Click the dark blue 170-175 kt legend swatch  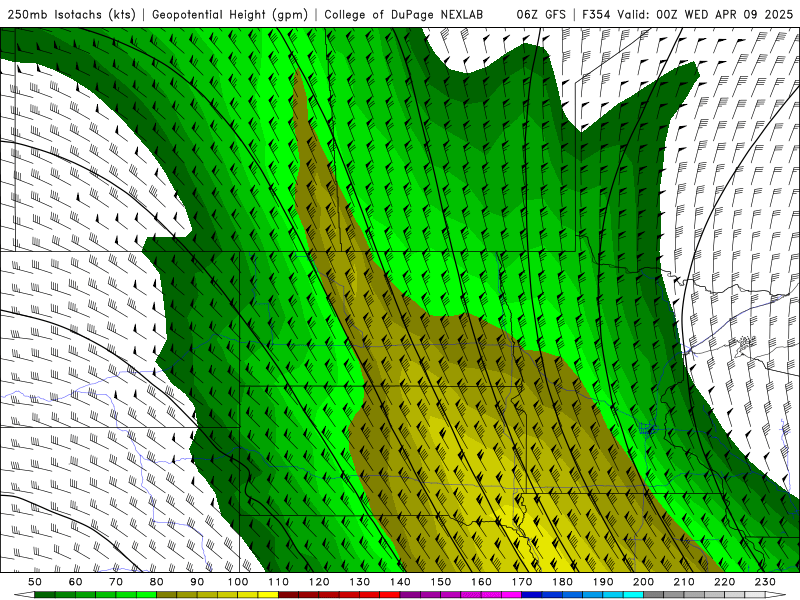(x=532, y=595)
